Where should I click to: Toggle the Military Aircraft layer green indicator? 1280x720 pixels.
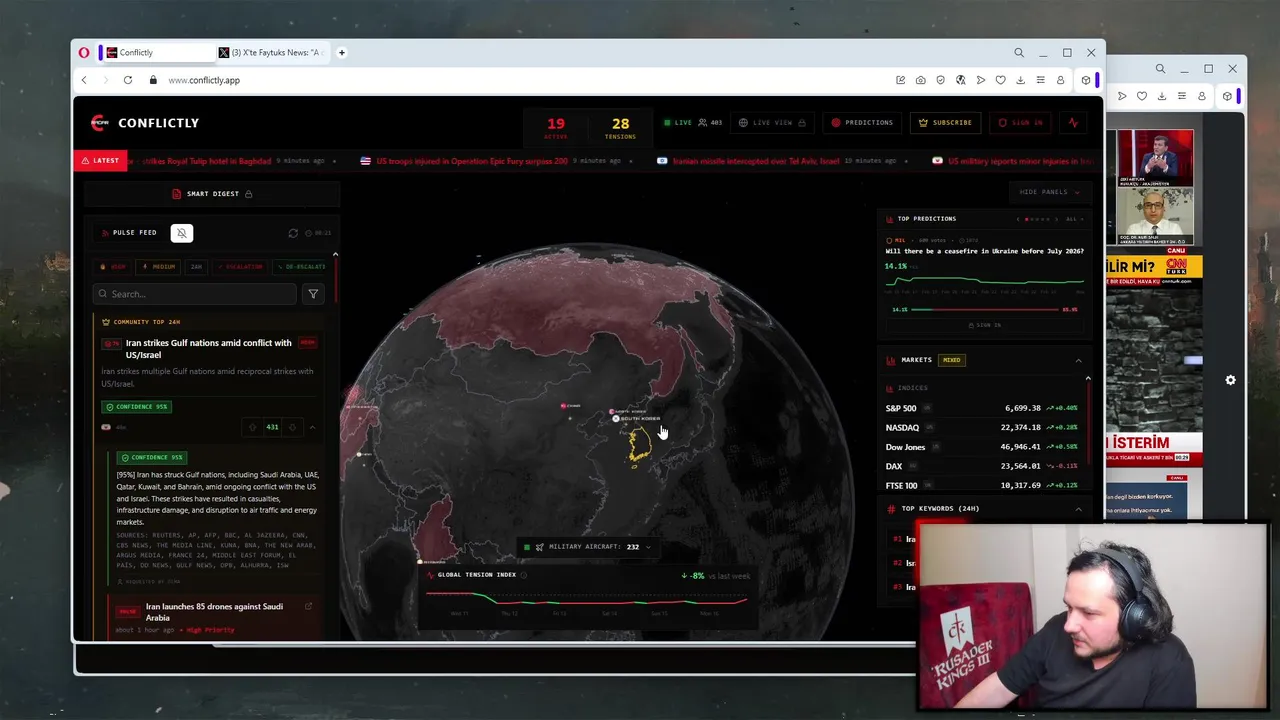point(527,547)
